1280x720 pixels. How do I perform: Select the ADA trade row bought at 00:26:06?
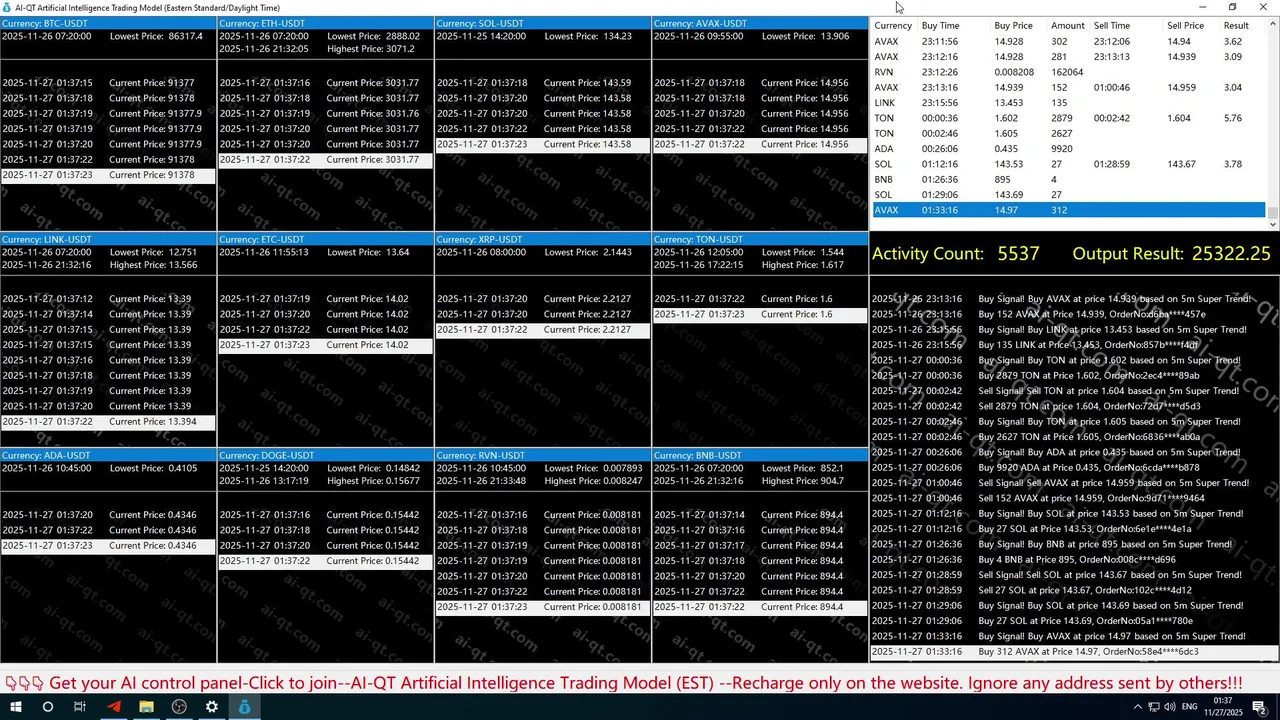1069,149
